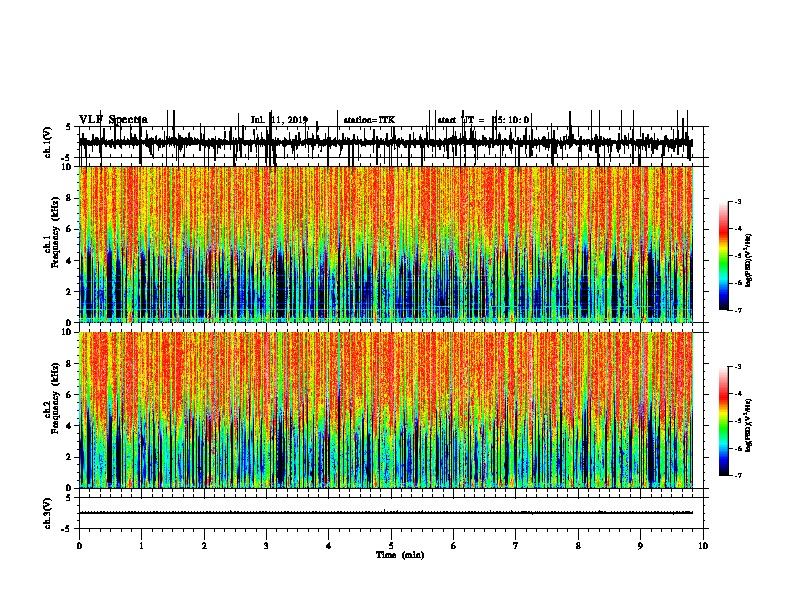
Task: Click the '4' kHz tick on ch.2 frequency axis
Action: point(70,426)
